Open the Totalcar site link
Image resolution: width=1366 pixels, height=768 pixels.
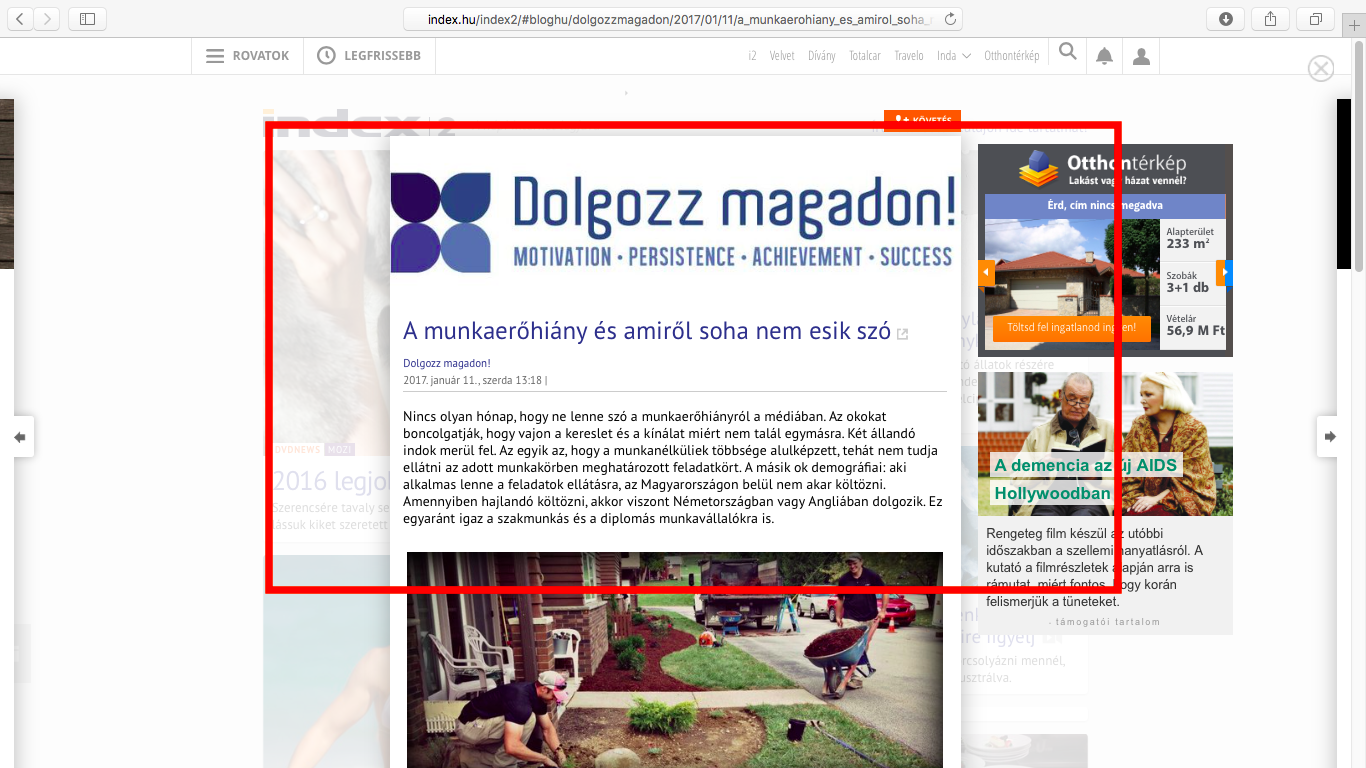(x=865, y=56)
